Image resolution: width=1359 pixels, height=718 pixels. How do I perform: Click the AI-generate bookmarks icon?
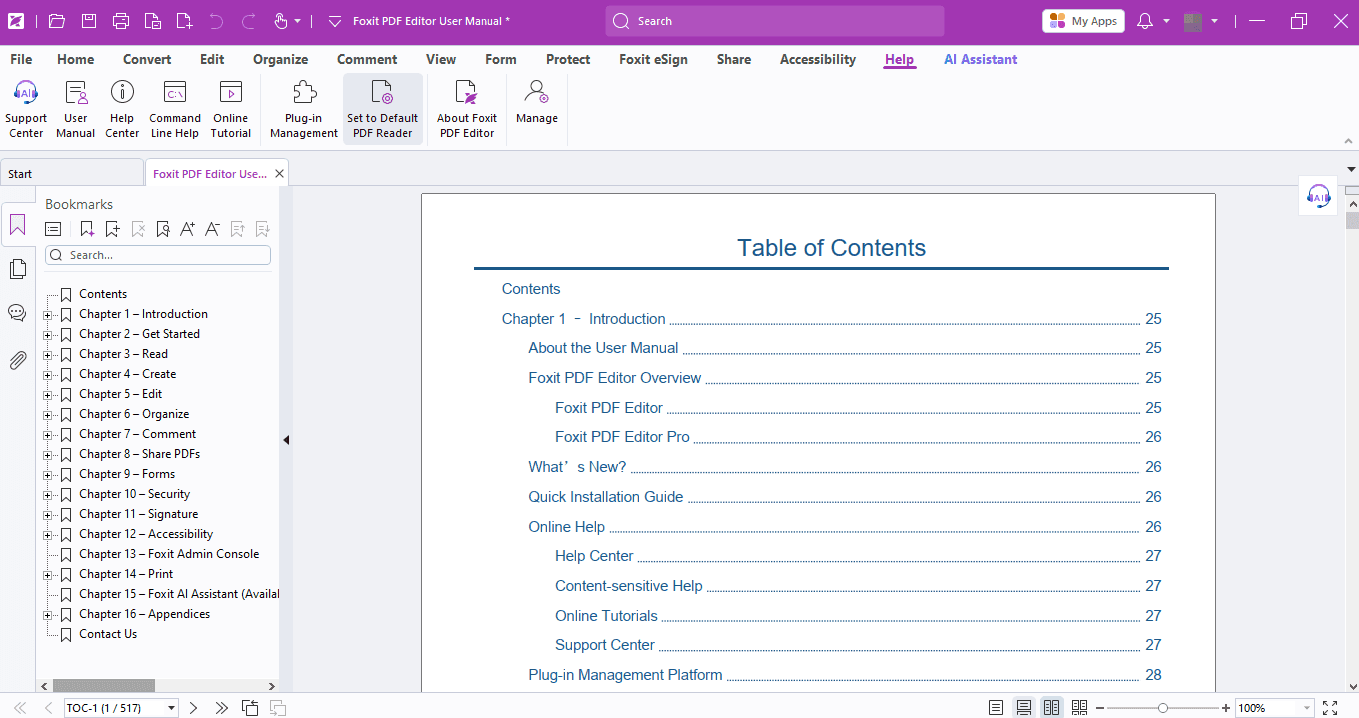[x=87, y=229]
